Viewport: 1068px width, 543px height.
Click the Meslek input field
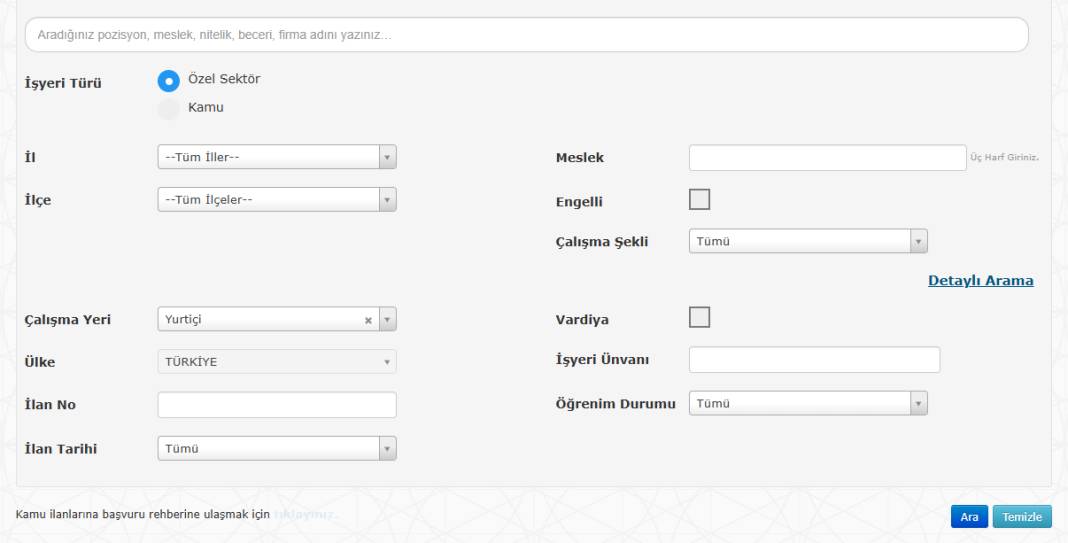click(x=827, y=158)
